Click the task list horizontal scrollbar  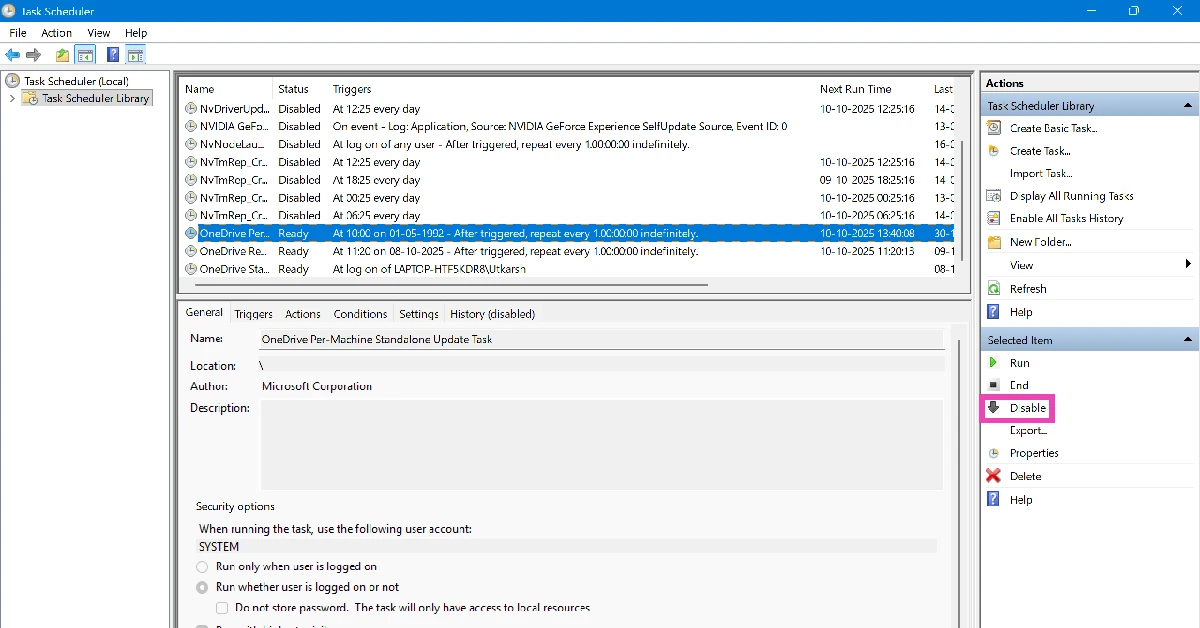(x=450, y=284)
